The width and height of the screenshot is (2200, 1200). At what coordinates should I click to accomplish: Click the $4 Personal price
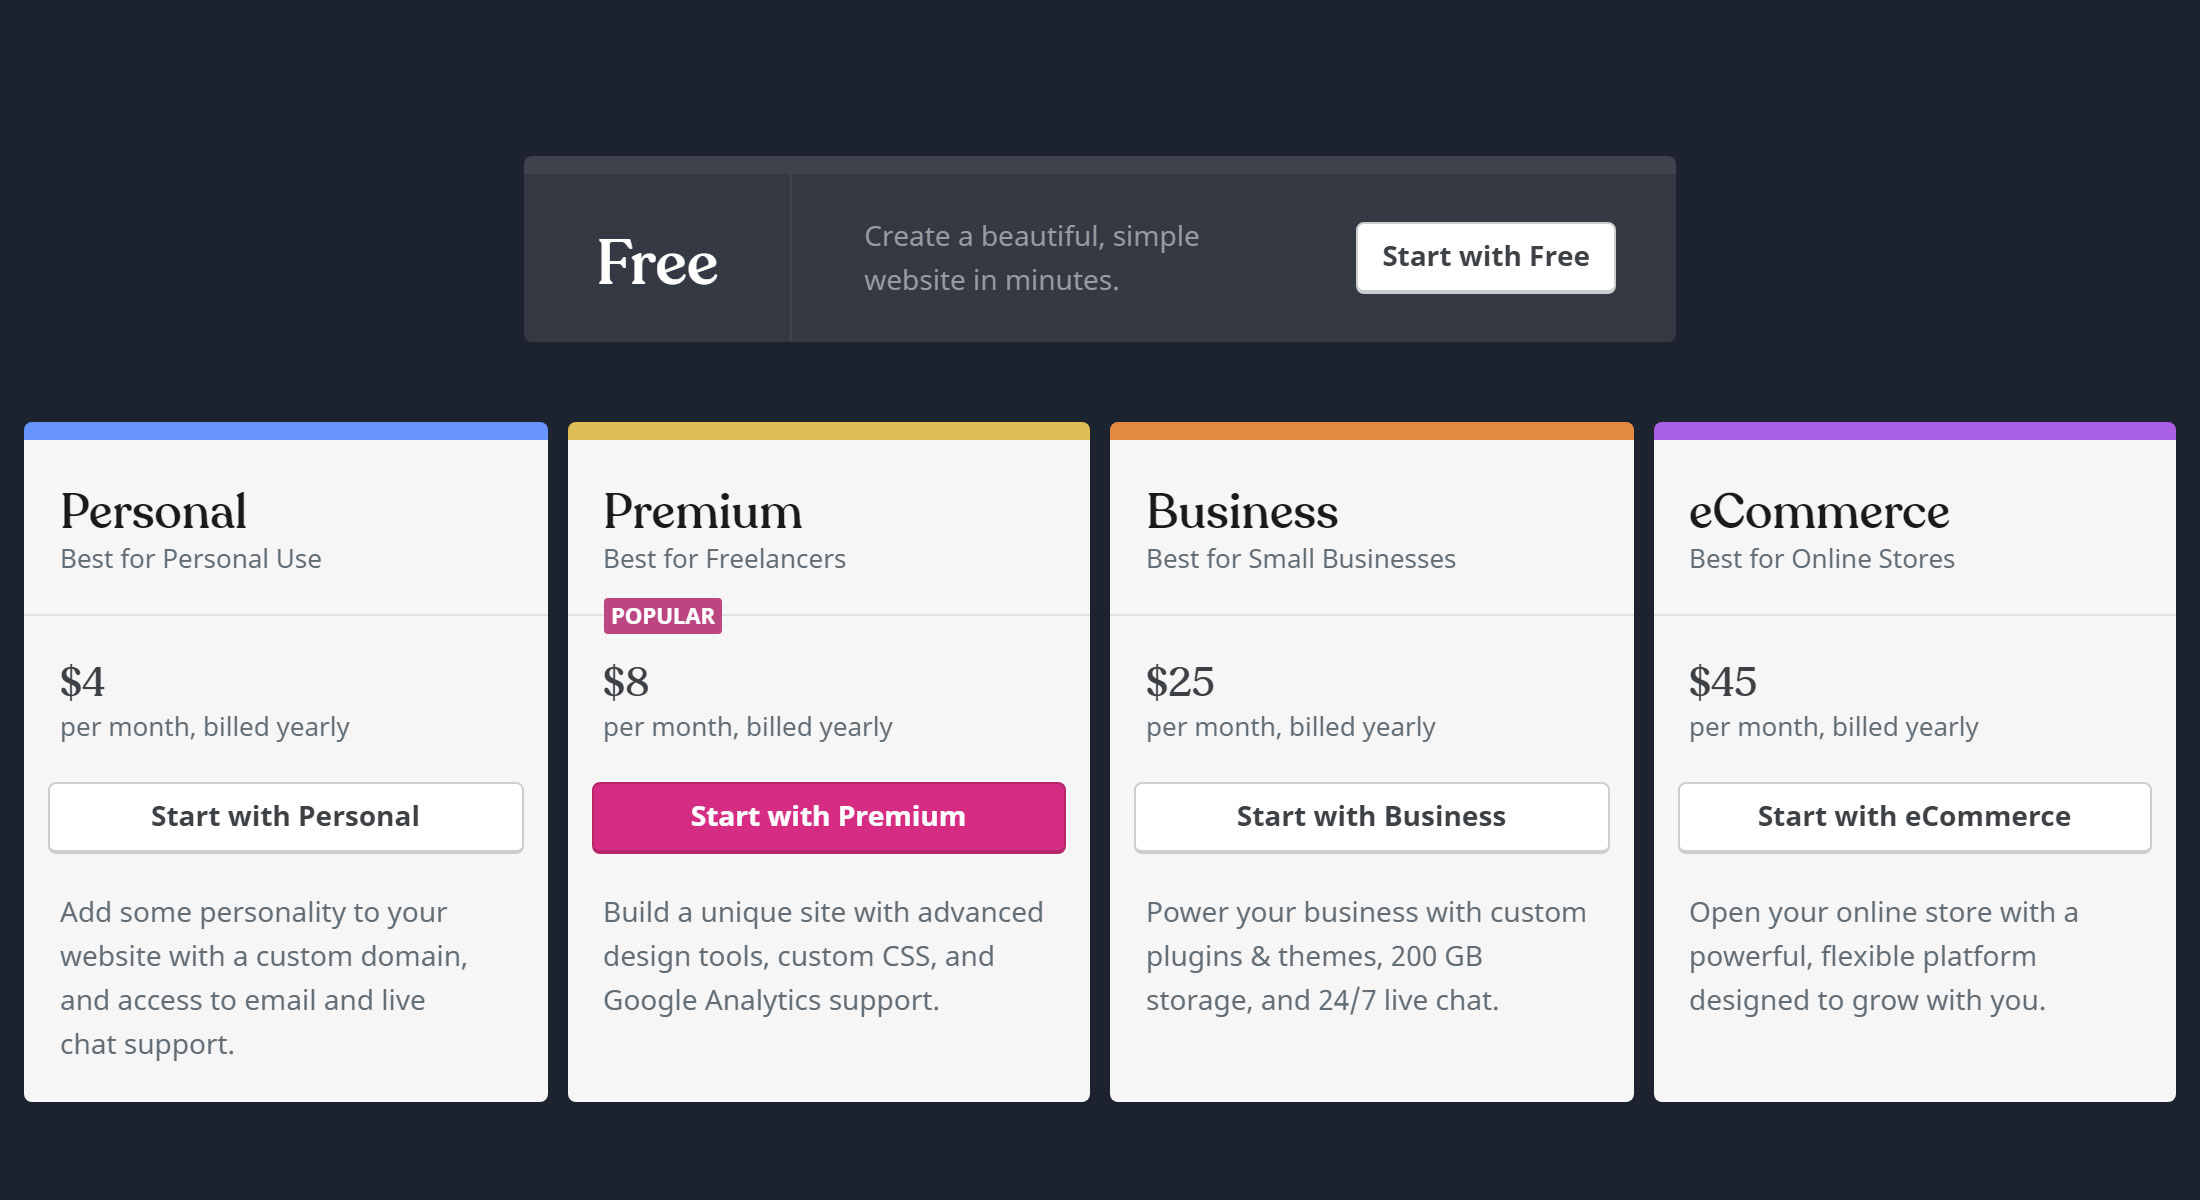[82, 682]
